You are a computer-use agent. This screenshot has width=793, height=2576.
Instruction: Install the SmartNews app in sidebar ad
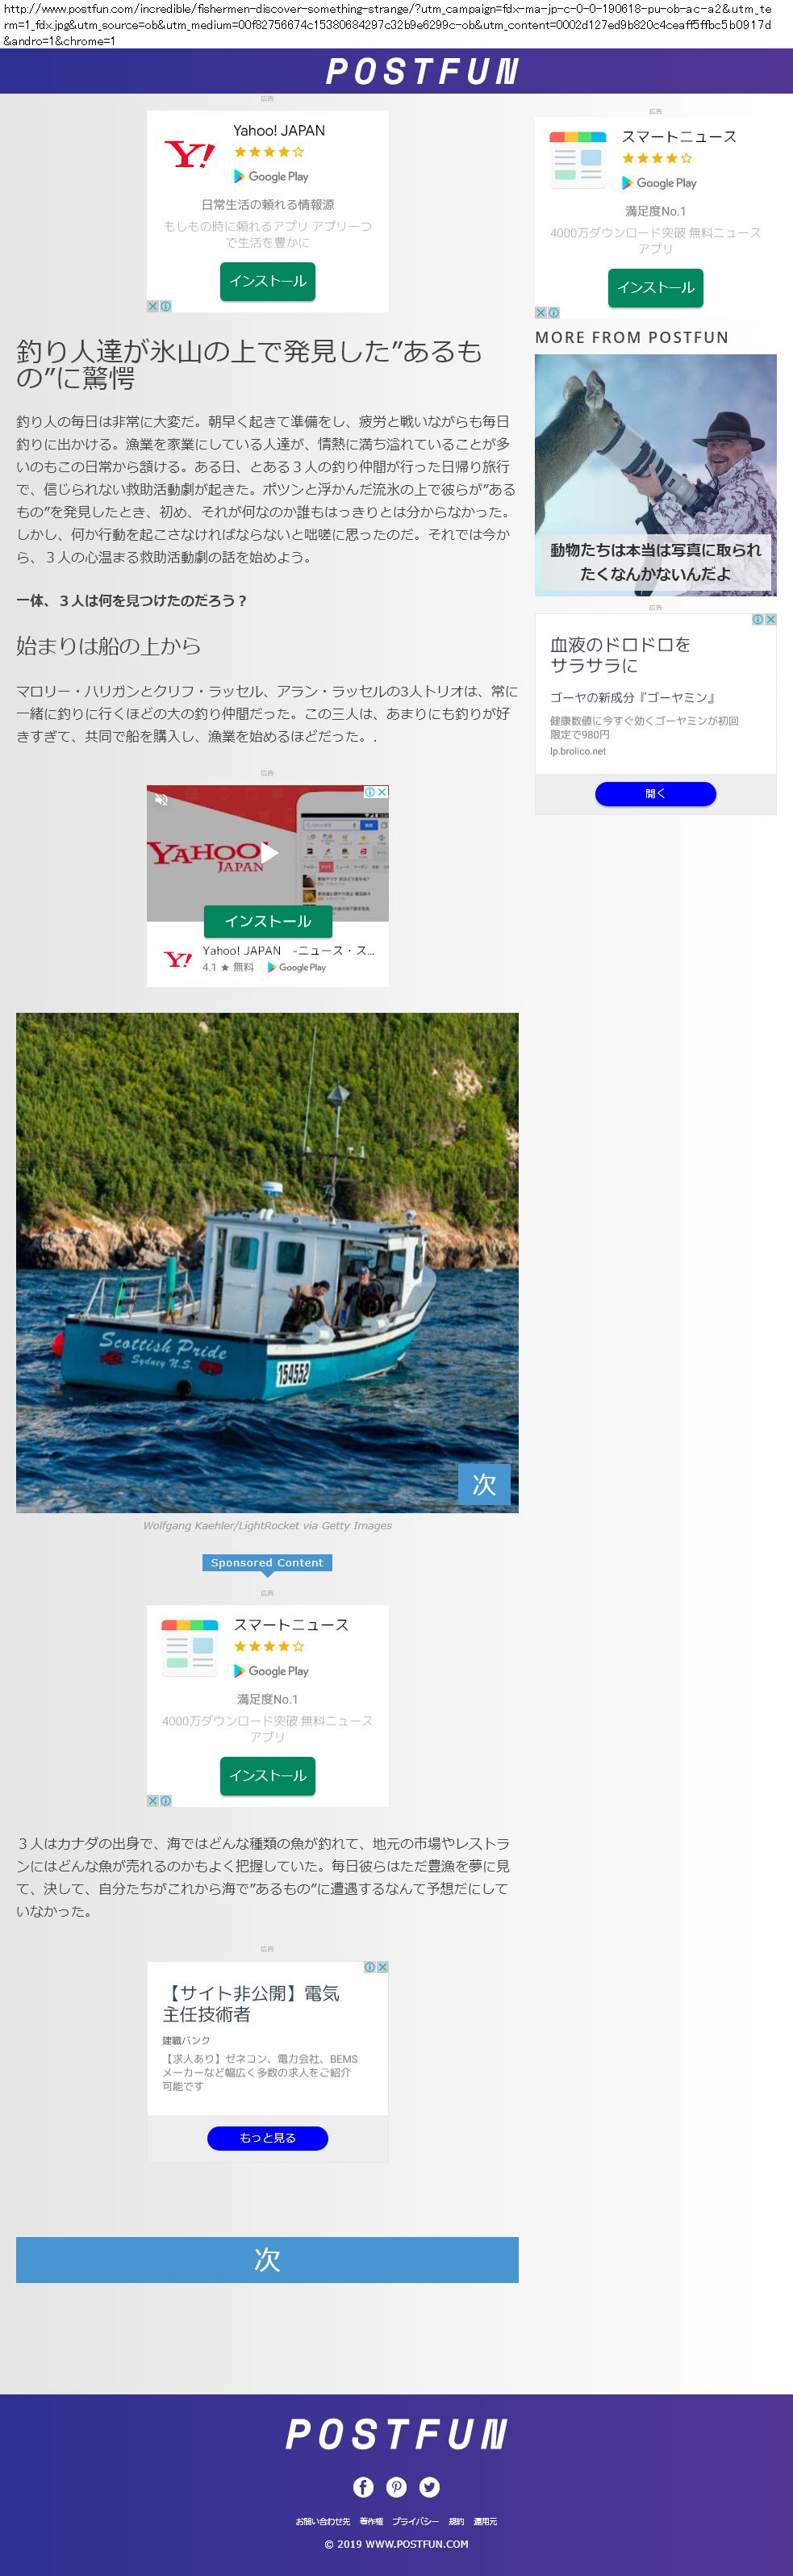[x=656, y=287]
